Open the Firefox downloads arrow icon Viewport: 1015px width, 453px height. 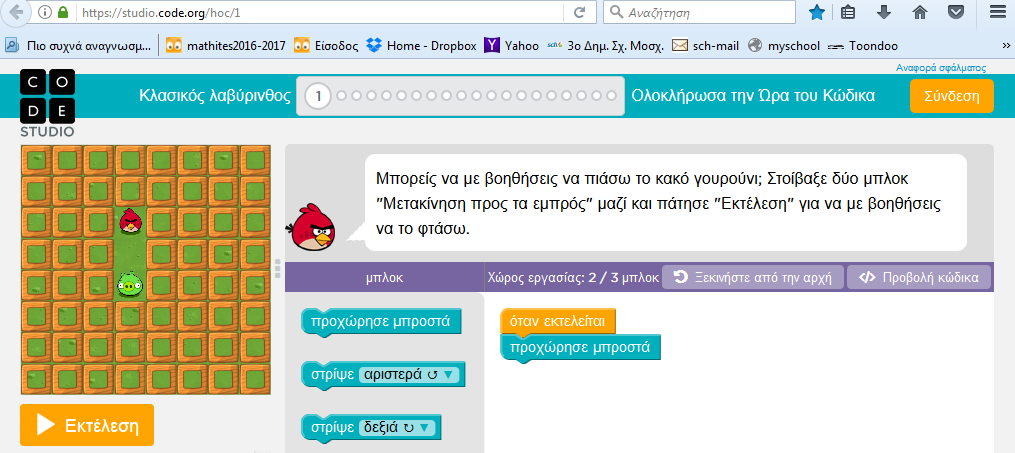click(884, 13)
